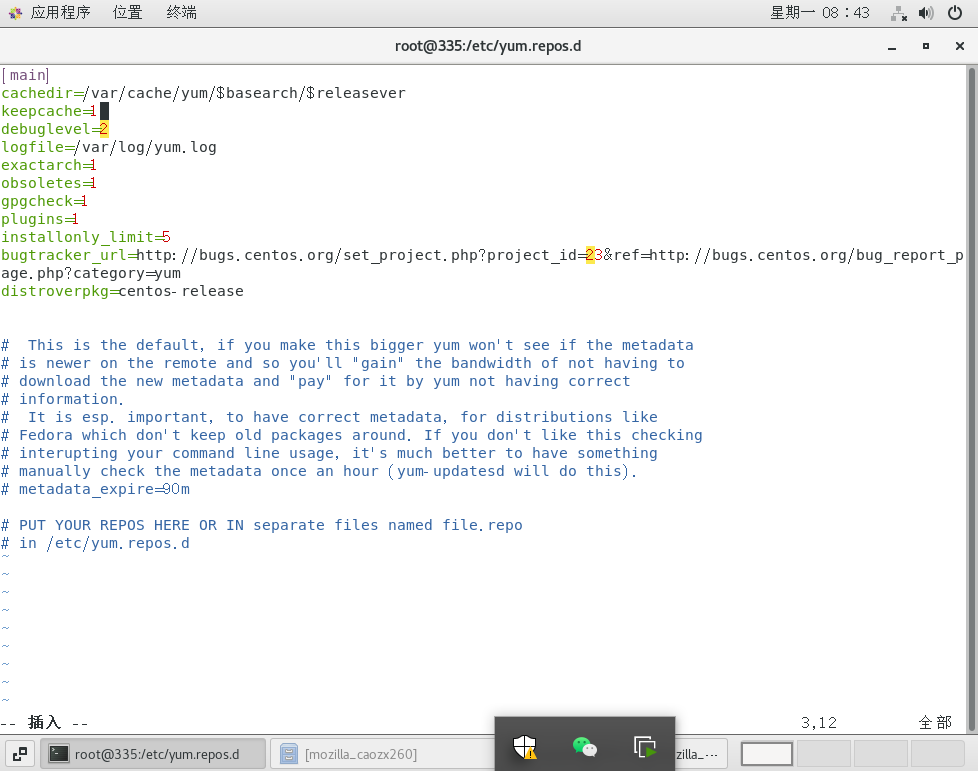Click the 'PUT YOUR REPOS HERE' comment
978x771 pixels.
tap(262, 526)
